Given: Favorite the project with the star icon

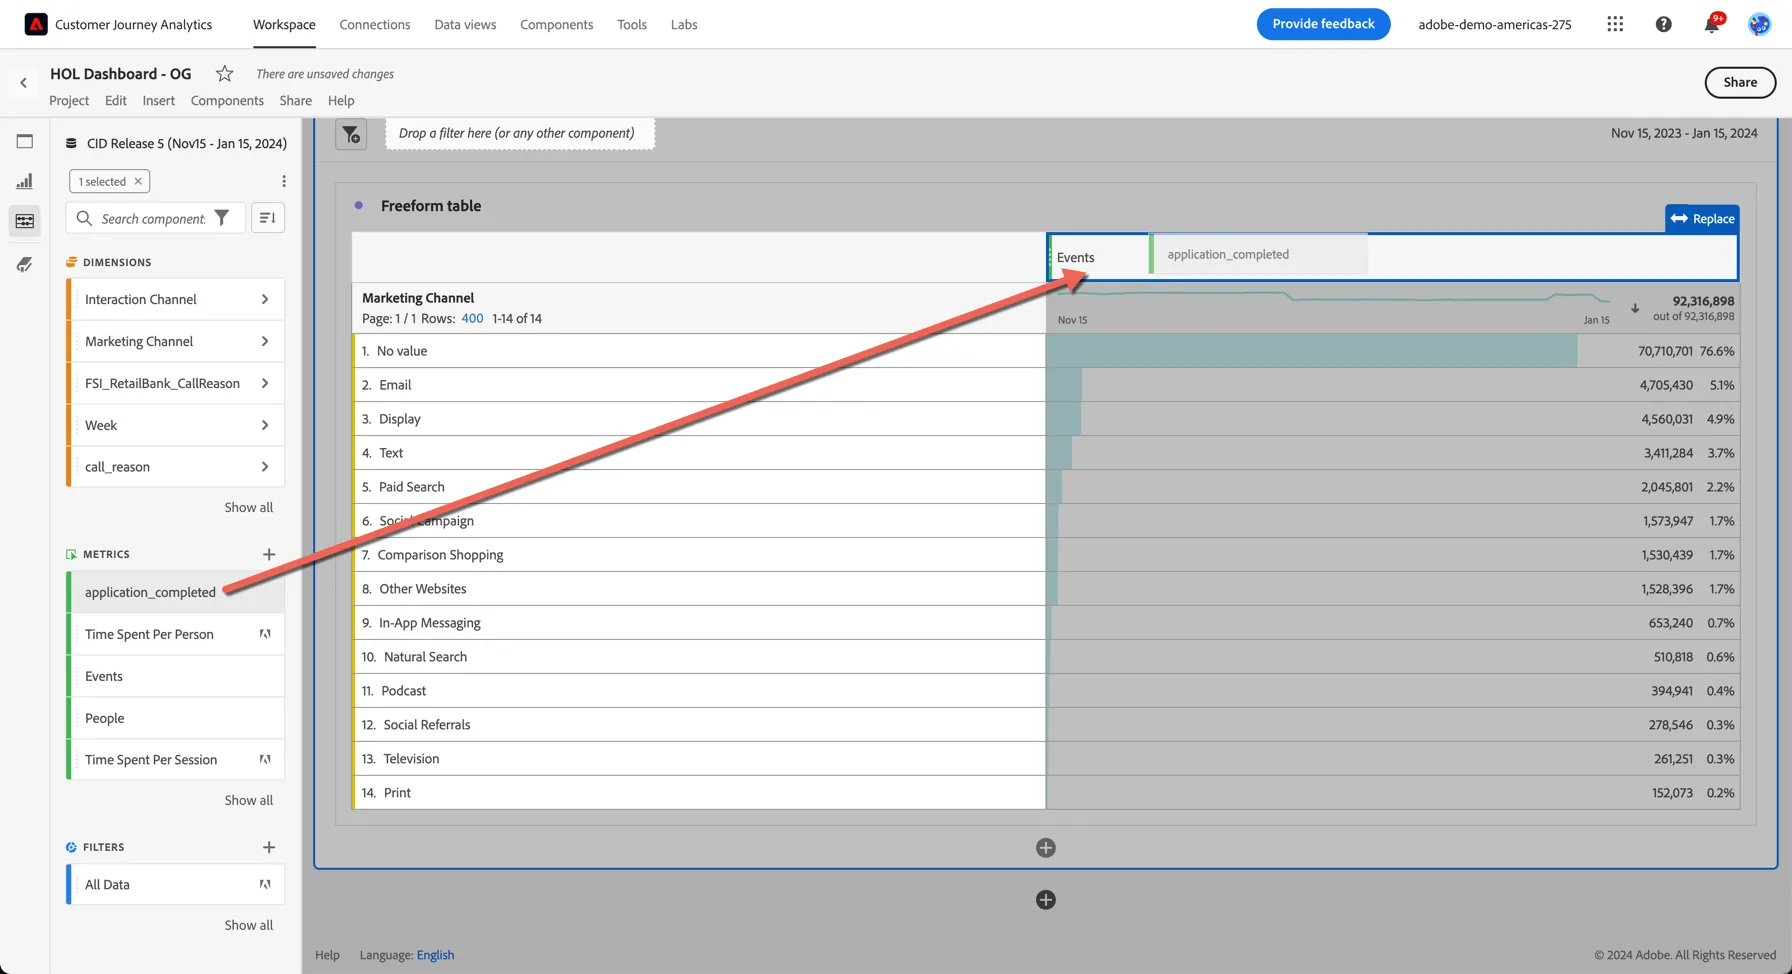Looking at the screenshot, I should click(224, 73).
